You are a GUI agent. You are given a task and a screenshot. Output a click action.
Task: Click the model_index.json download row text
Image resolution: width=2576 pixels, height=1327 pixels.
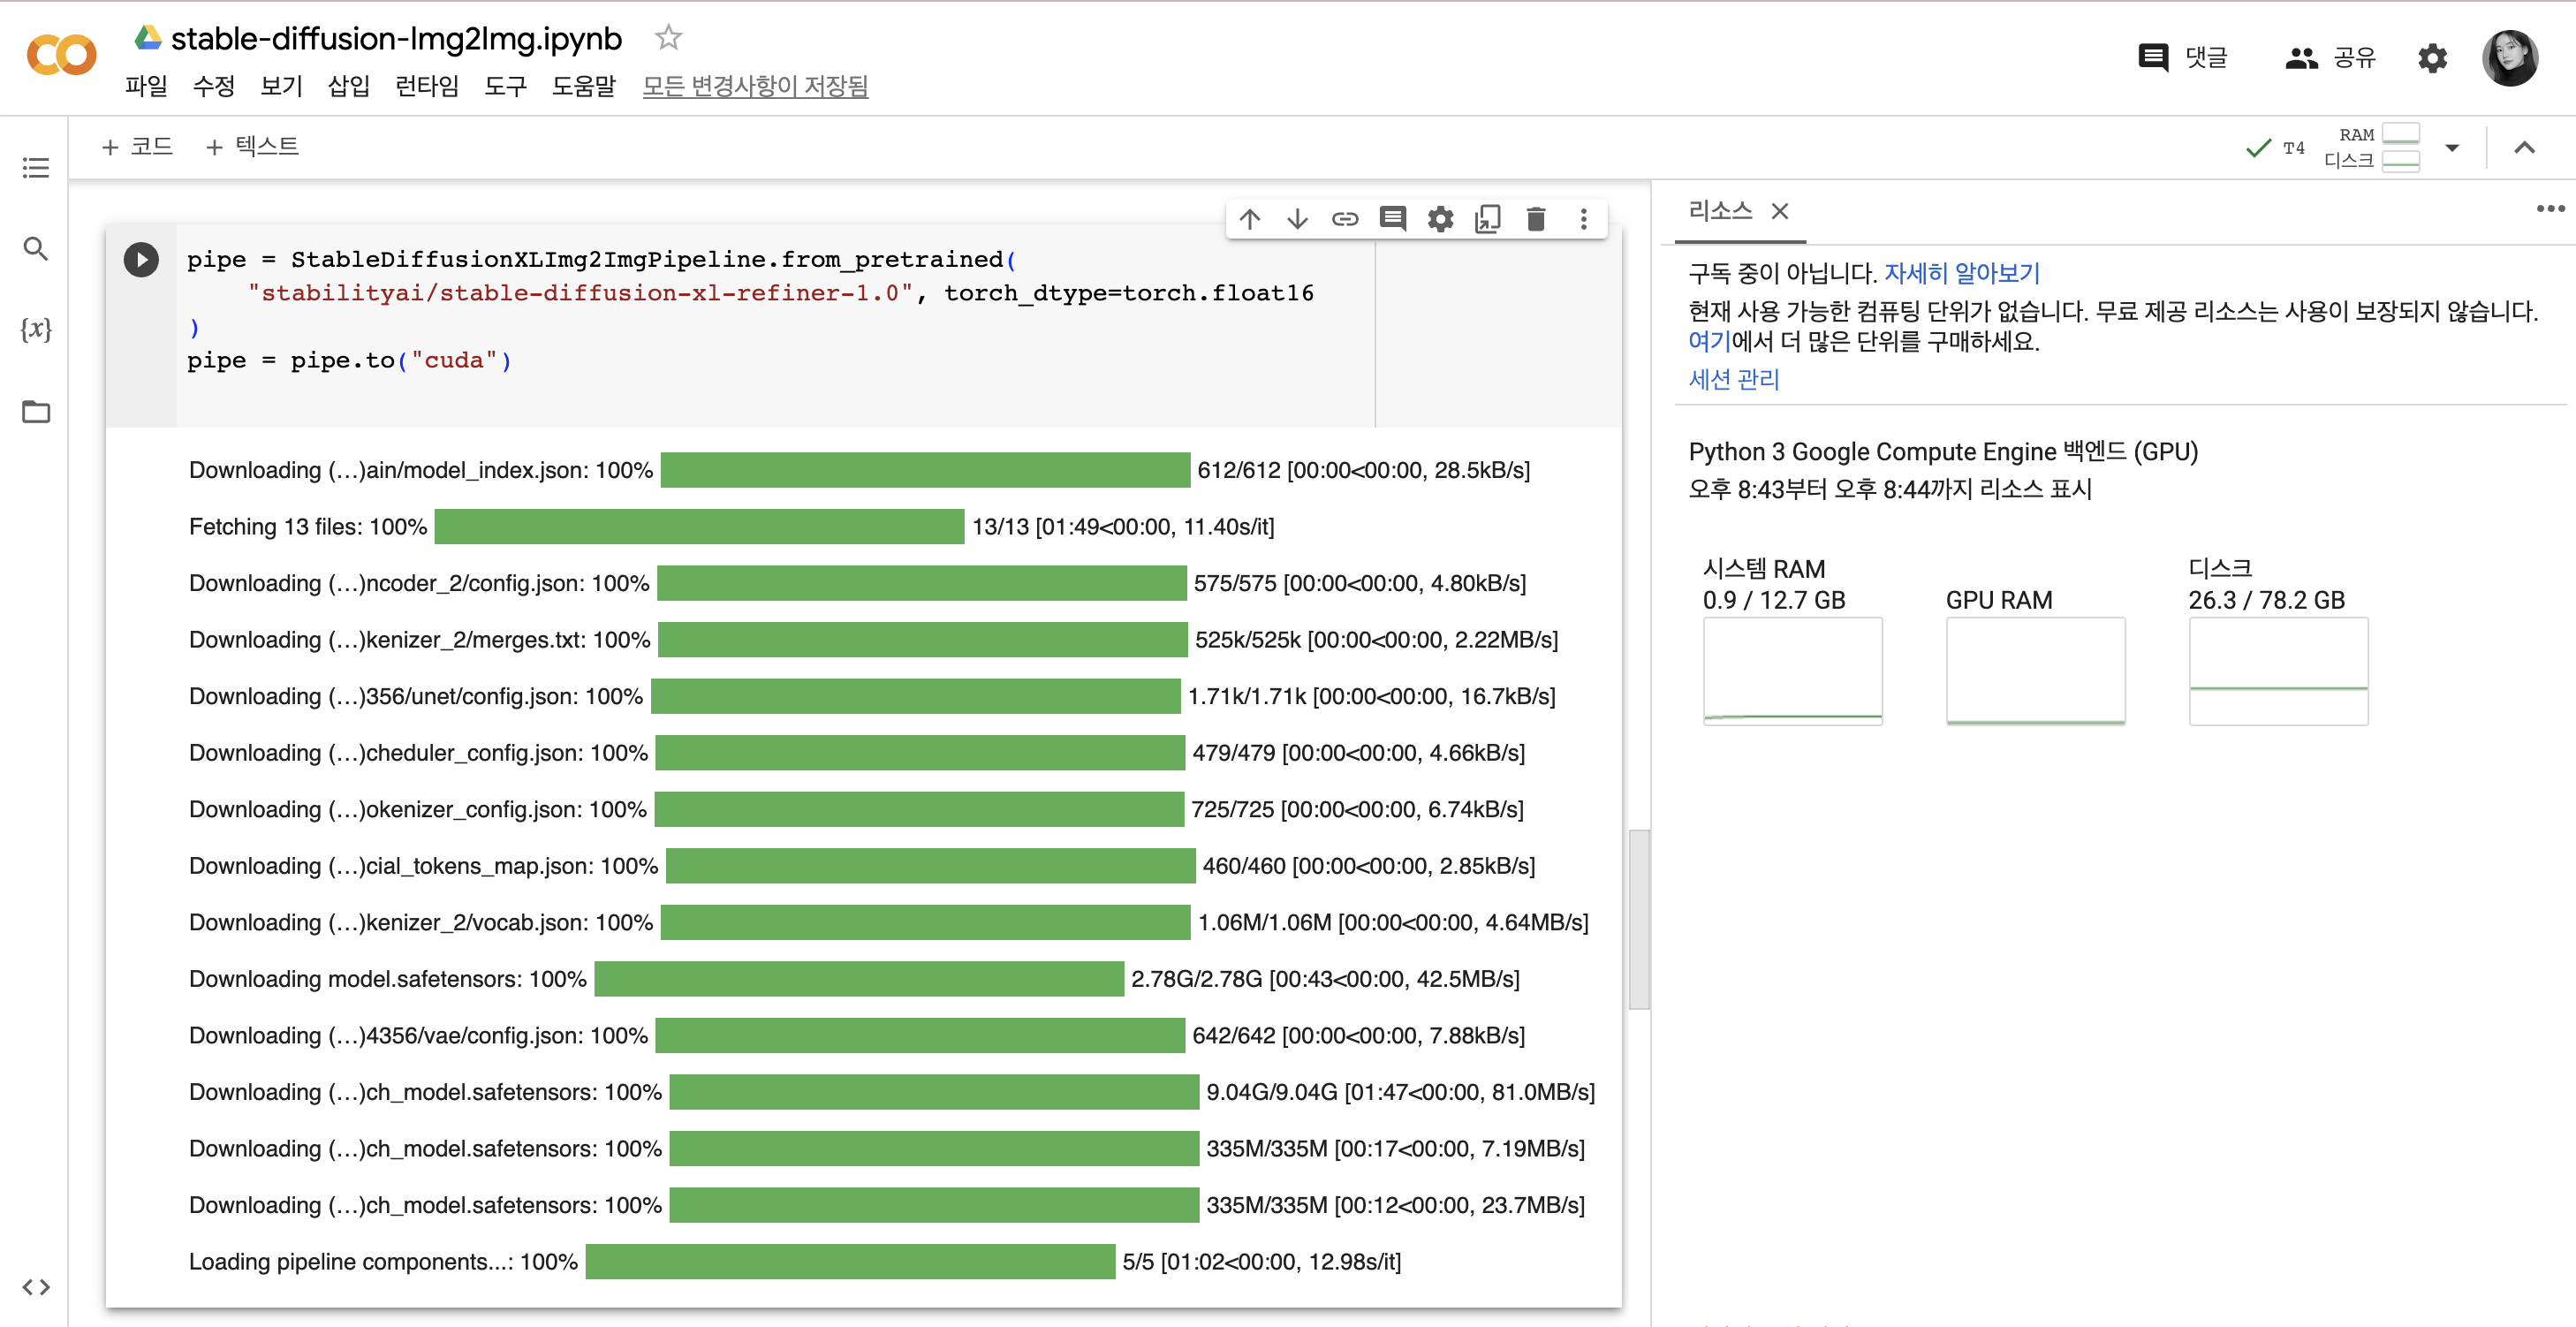coord(421,470)
